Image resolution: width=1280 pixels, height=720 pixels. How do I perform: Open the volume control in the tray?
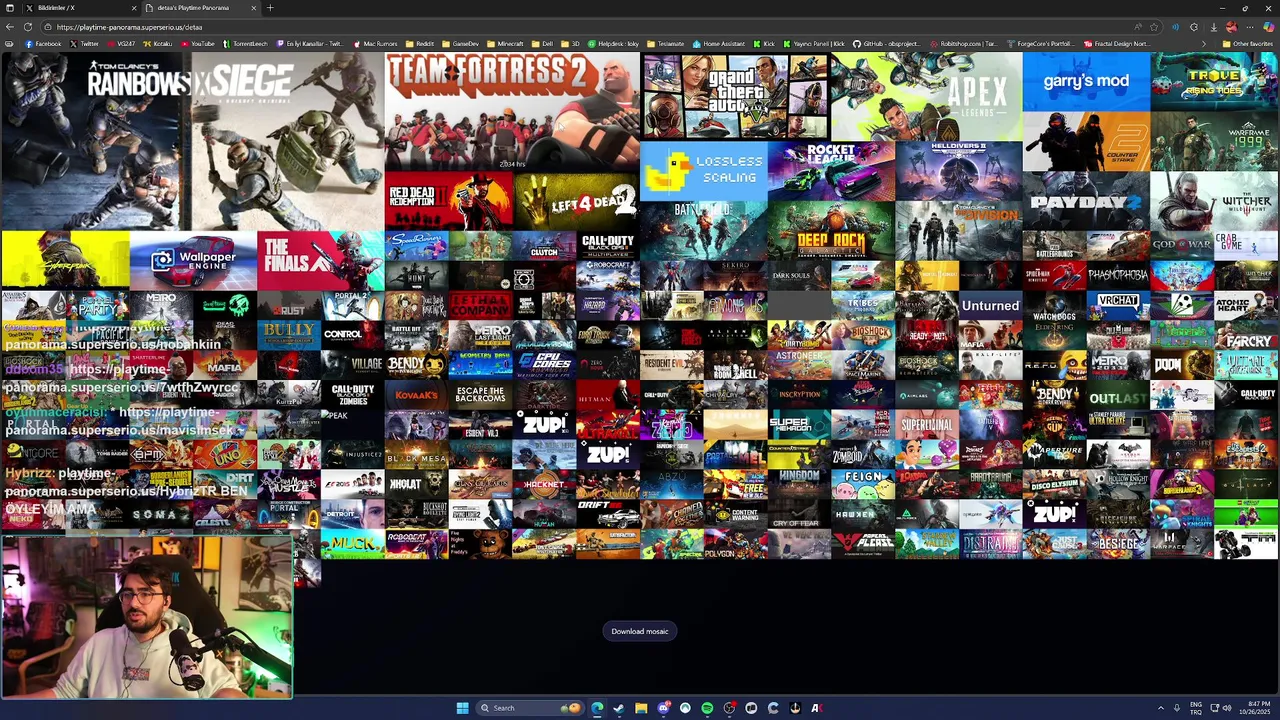(x=1227, y=708)
